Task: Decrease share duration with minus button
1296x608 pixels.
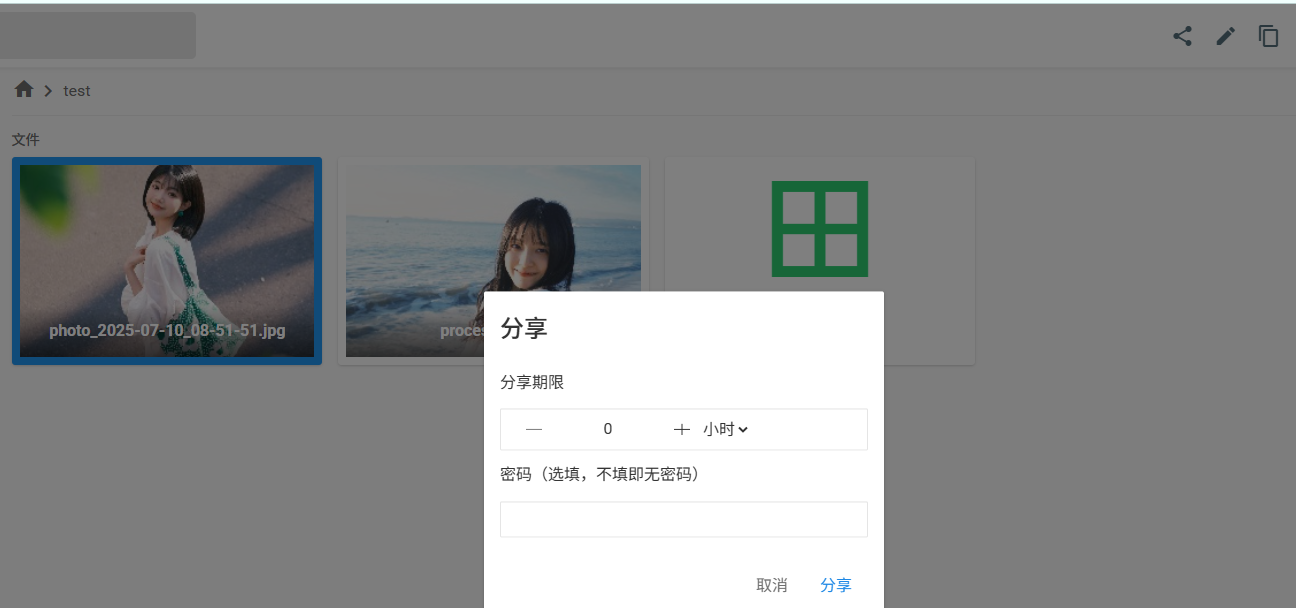Action: pos(534,429)
